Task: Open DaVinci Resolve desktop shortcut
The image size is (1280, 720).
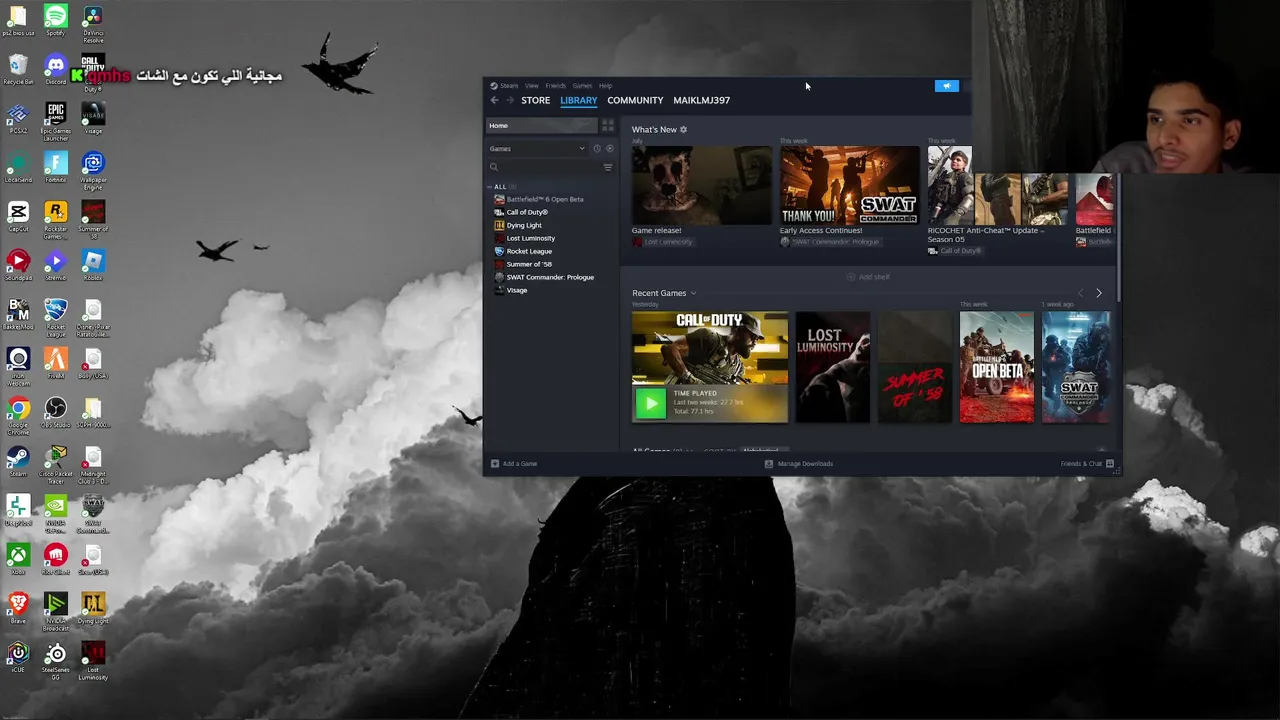Action: tap(93, 22)
